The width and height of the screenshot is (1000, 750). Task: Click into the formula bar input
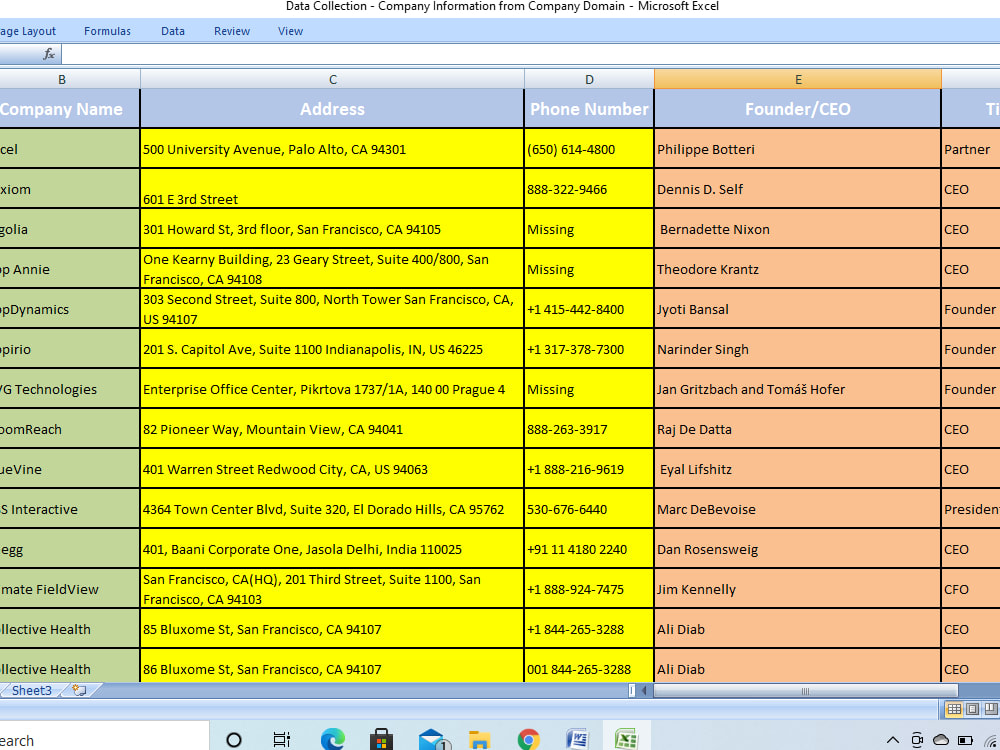point(529,54)
